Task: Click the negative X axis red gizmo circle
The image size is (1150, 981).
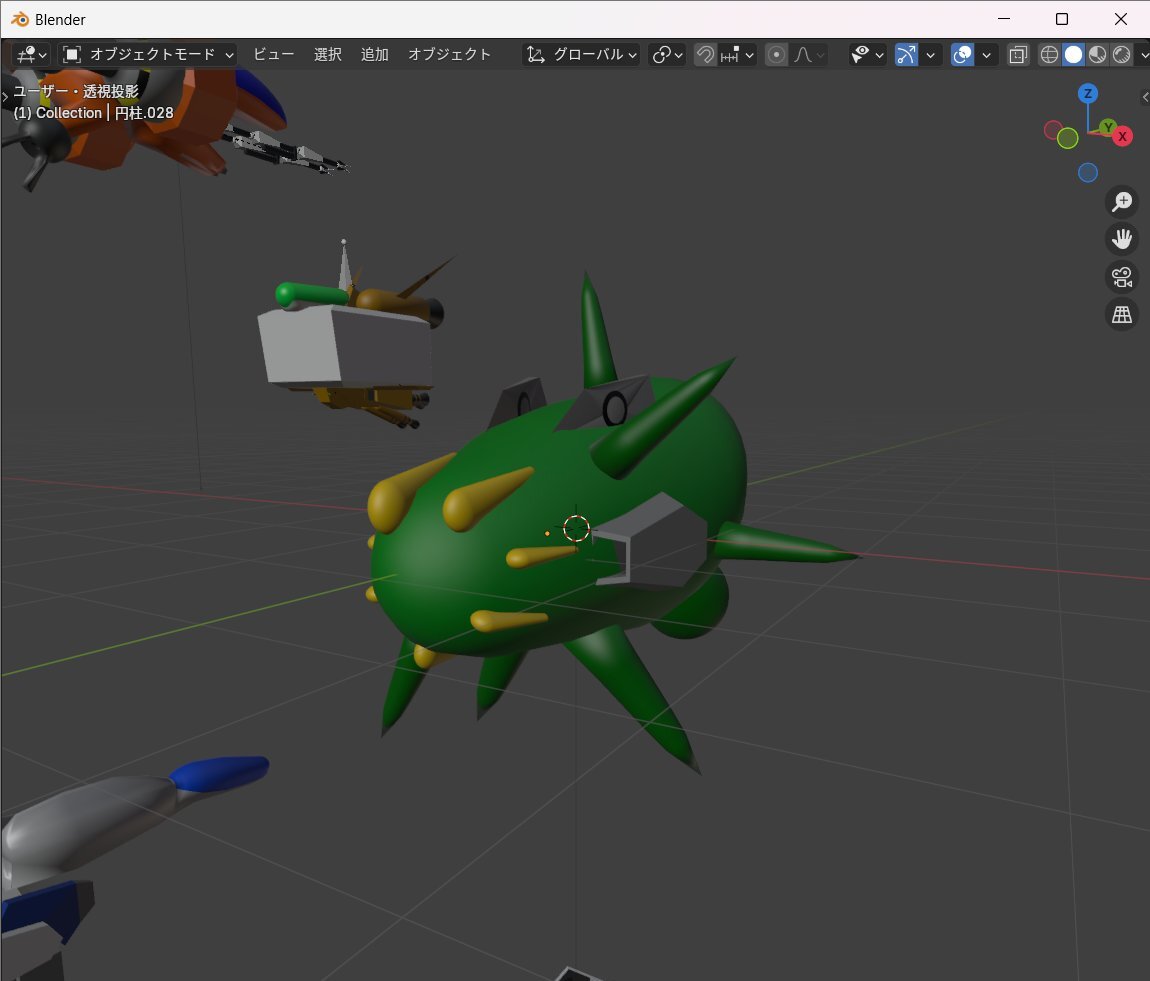Action: point(1053,131)
